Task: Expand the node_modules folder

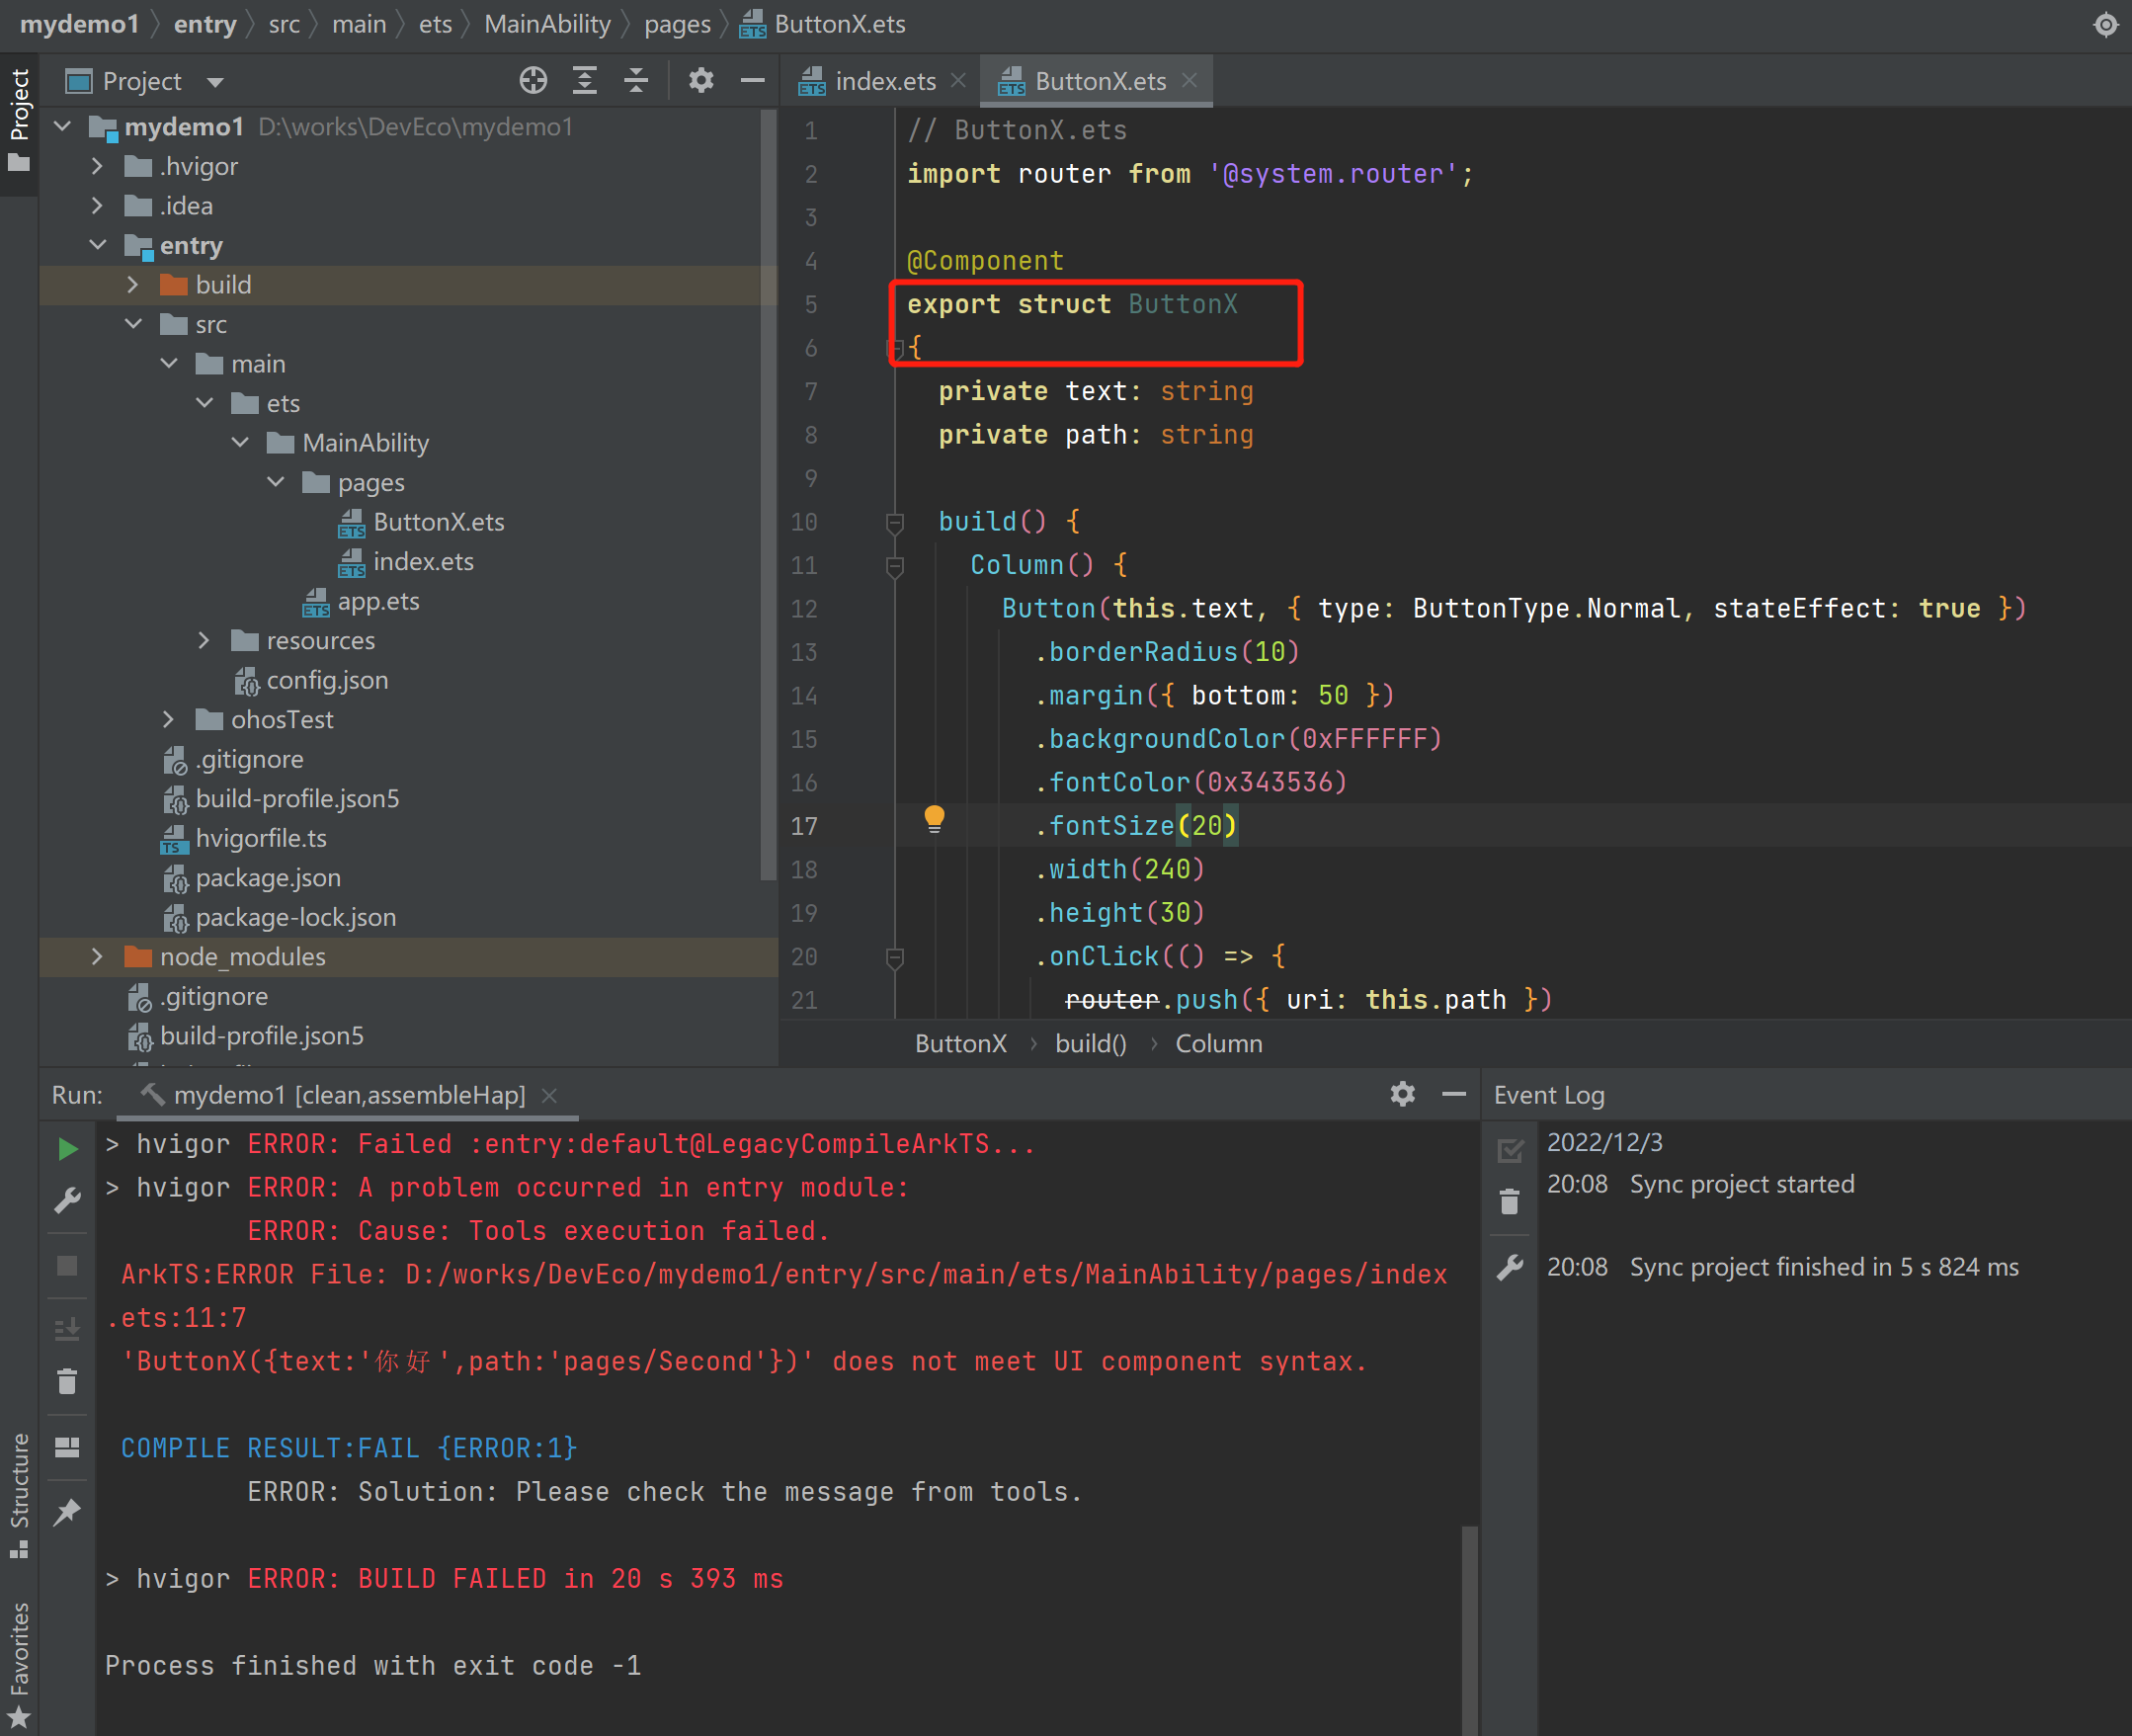Action: coord(97,957)
